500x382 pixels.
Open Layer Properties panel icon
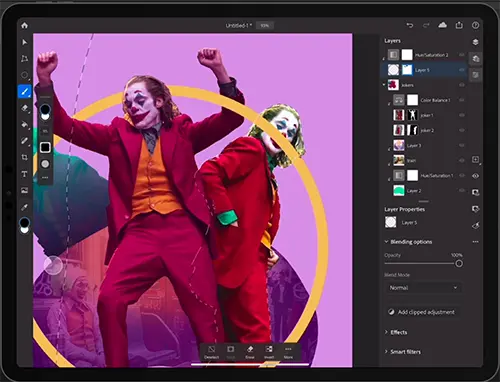pyautogui.click(x=476, y=75)
